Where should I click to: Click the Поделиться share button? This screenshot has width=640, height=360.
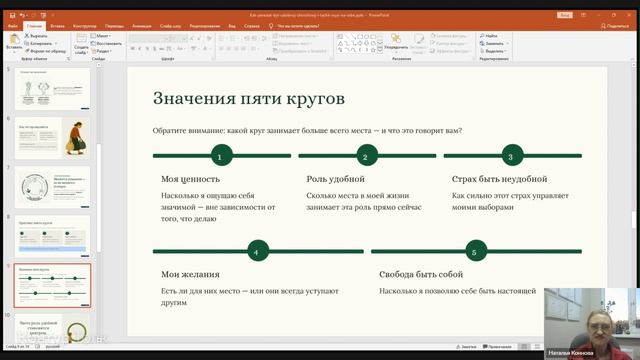615,26
